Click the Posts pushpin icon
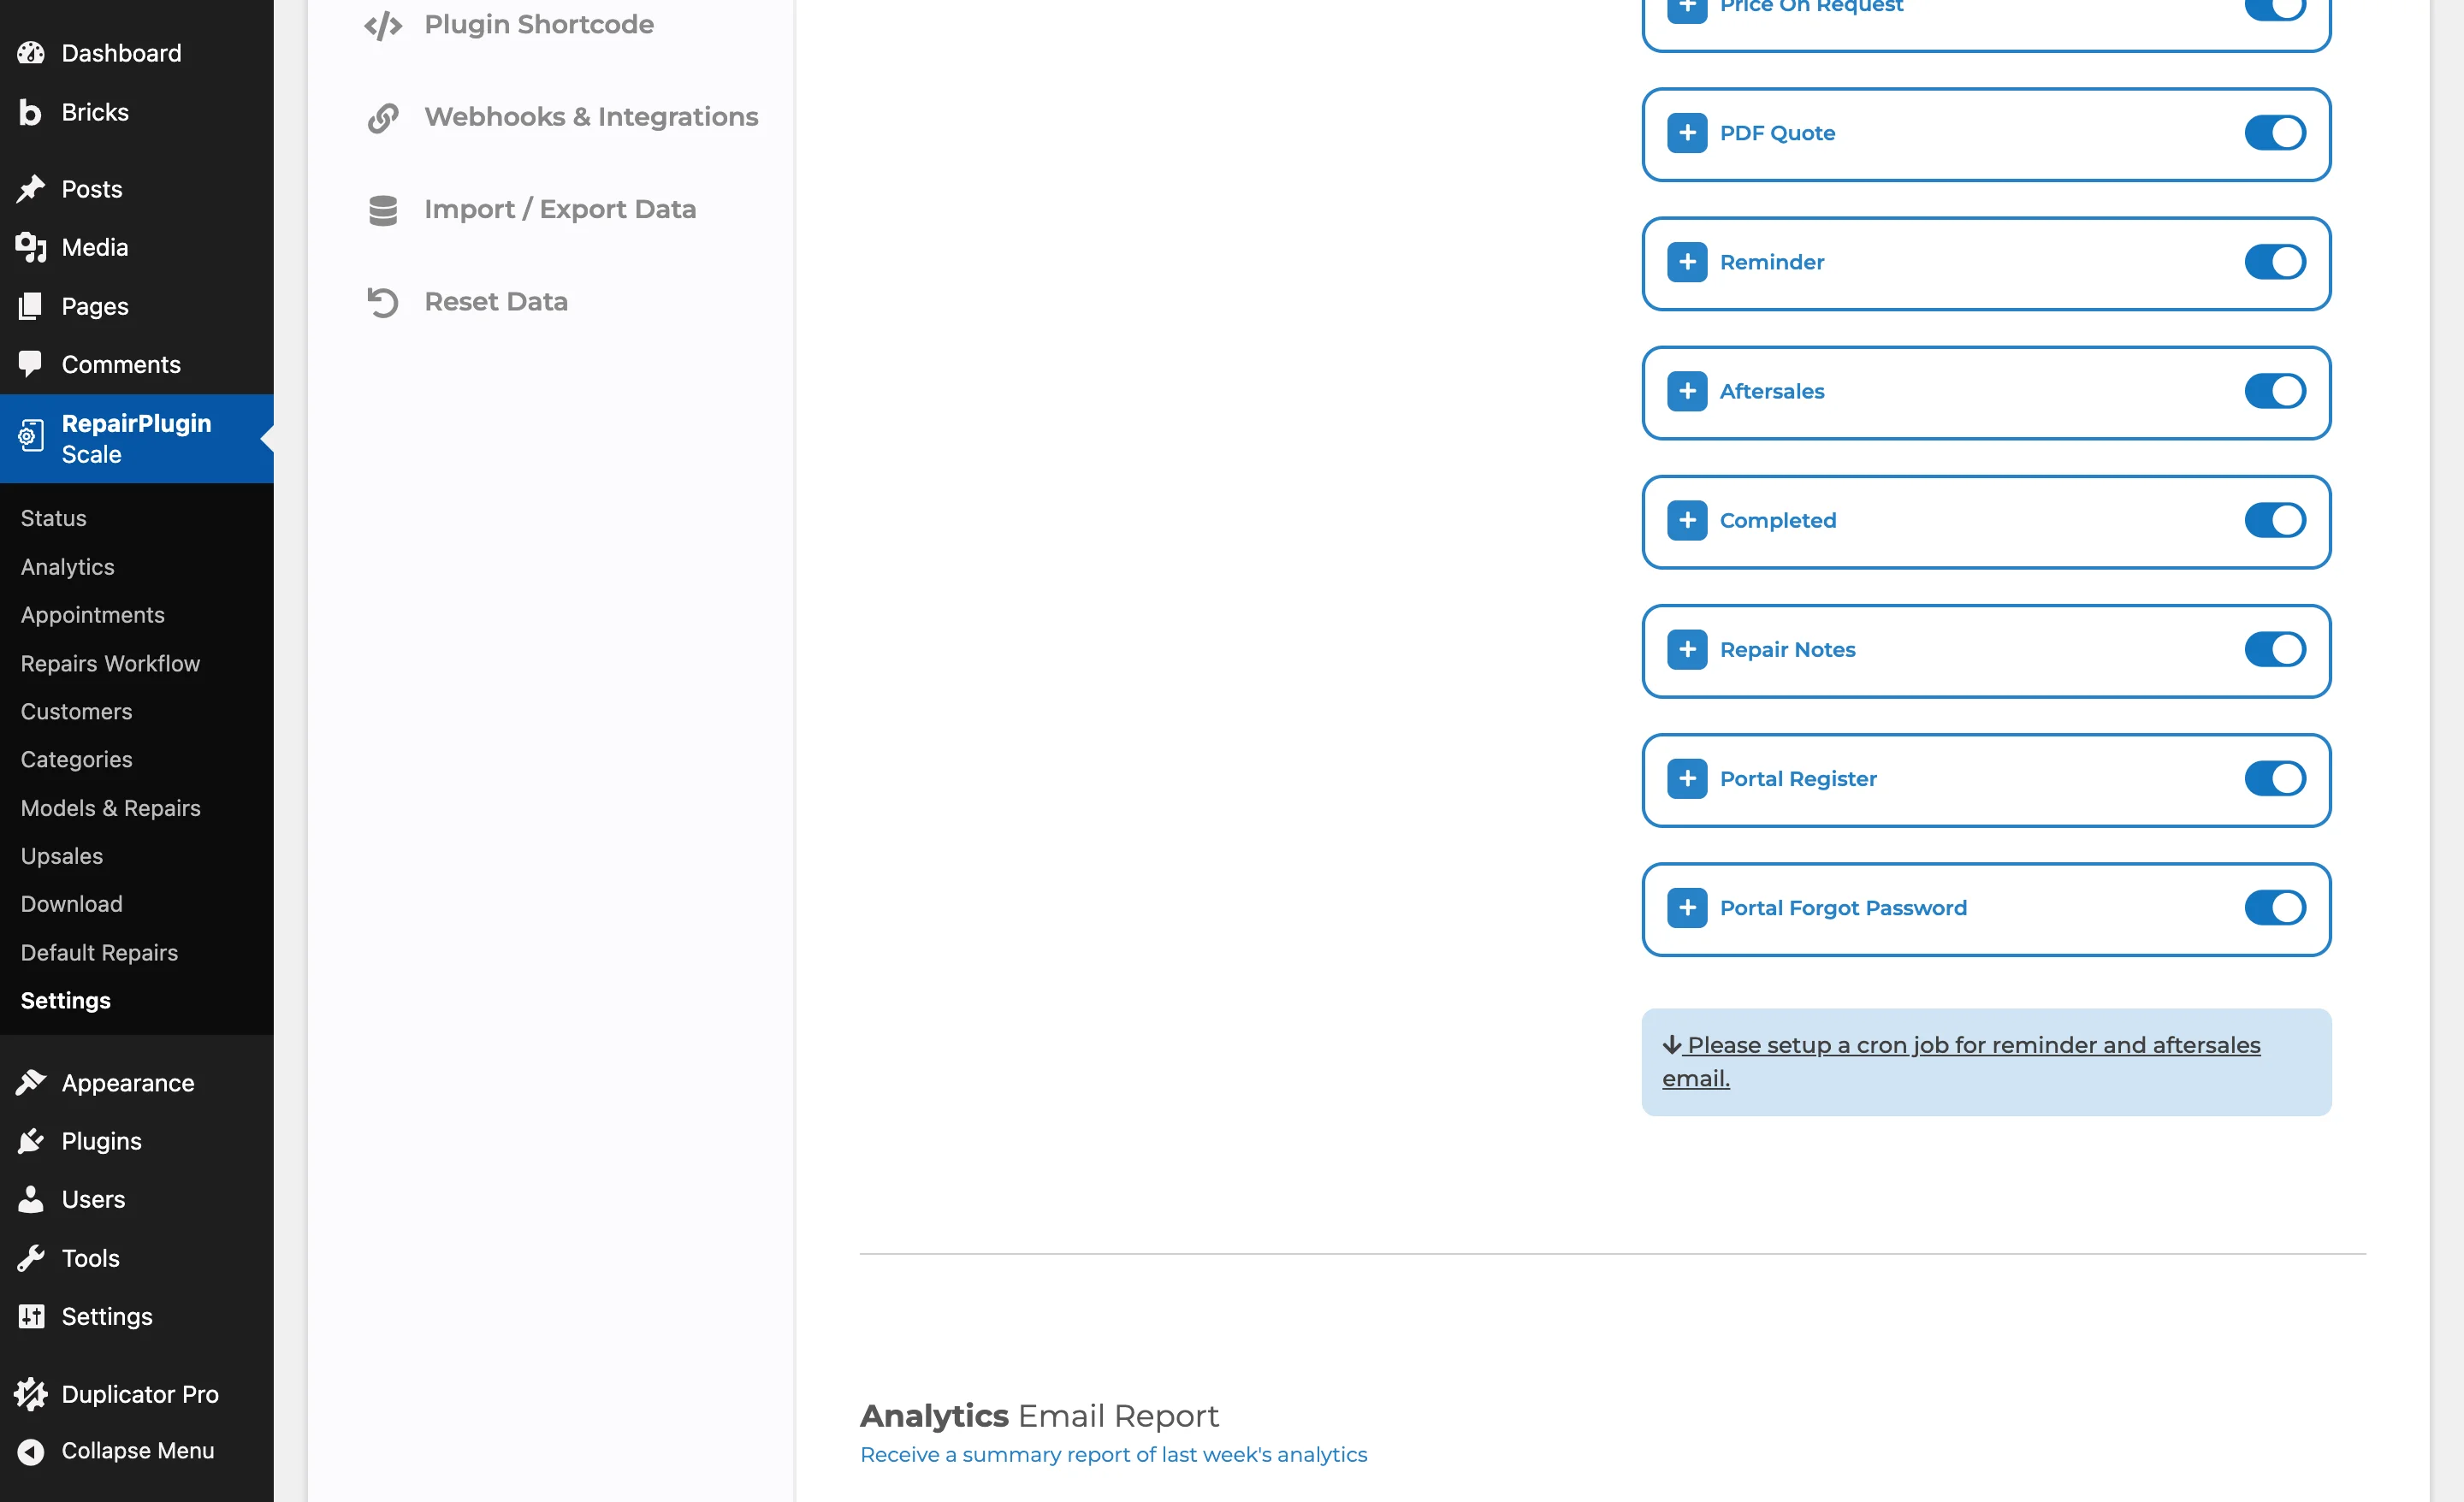Image resolution: width=2464 pixels, height=1502 pixels. 31,189
